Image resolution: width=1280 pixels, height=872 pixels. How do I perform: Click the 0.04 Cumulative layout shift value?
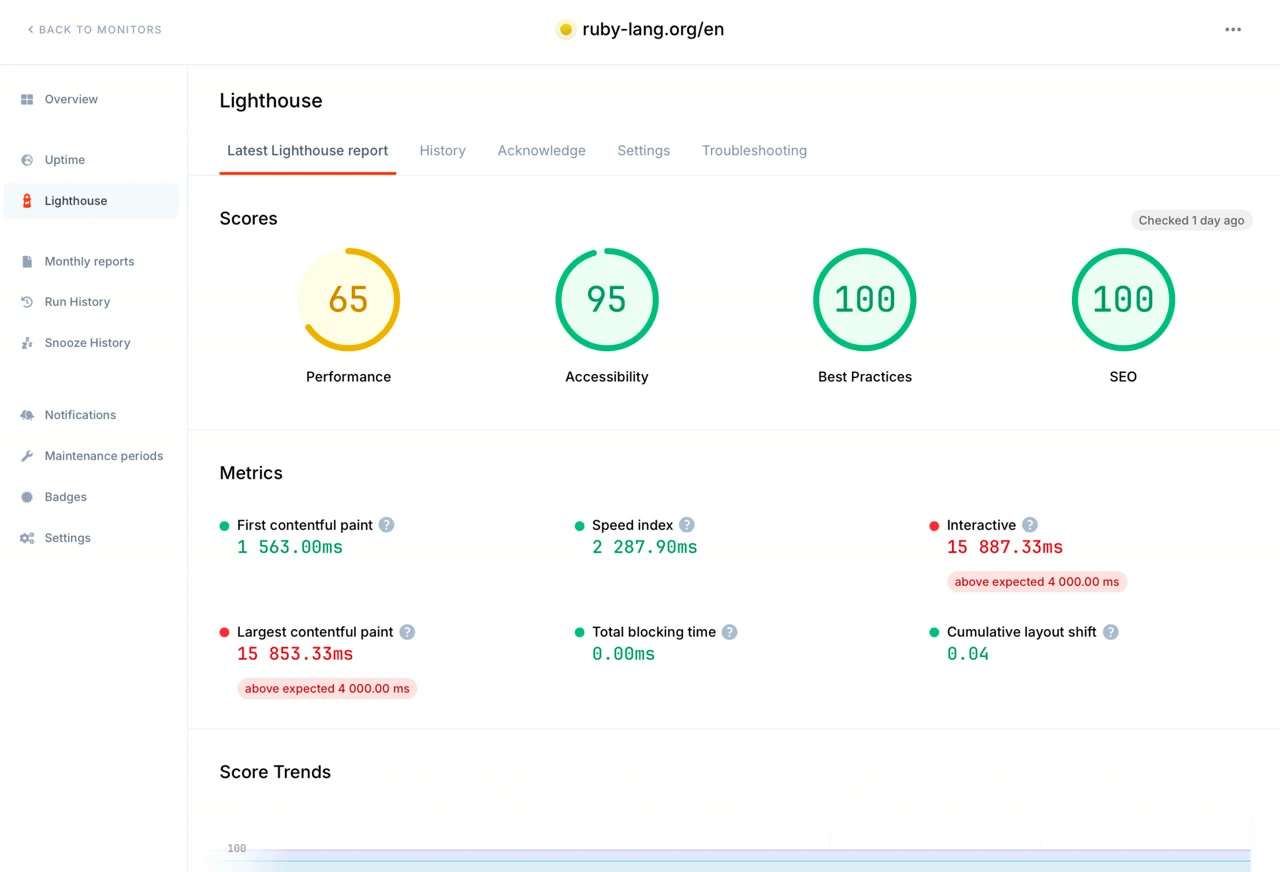pyautogui.click(x=968, y=654)
